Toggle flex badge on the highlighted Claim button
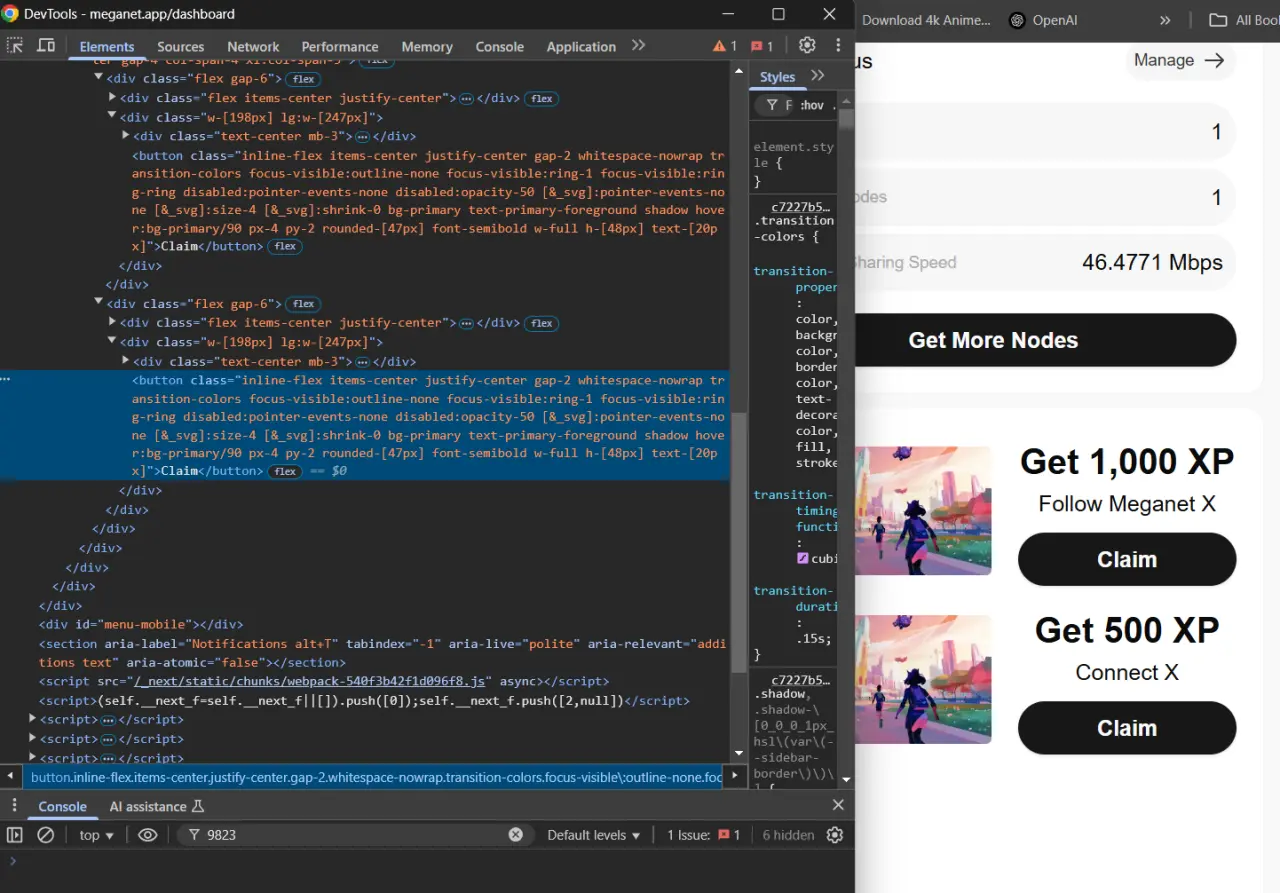Viewport: 1280px width, 893px height. [285, 471]
